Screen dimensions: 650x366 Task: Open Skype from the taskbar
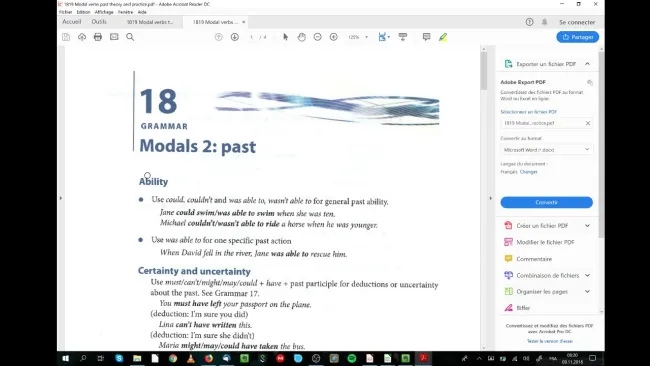pyautogui.click(x=119, y=359)
